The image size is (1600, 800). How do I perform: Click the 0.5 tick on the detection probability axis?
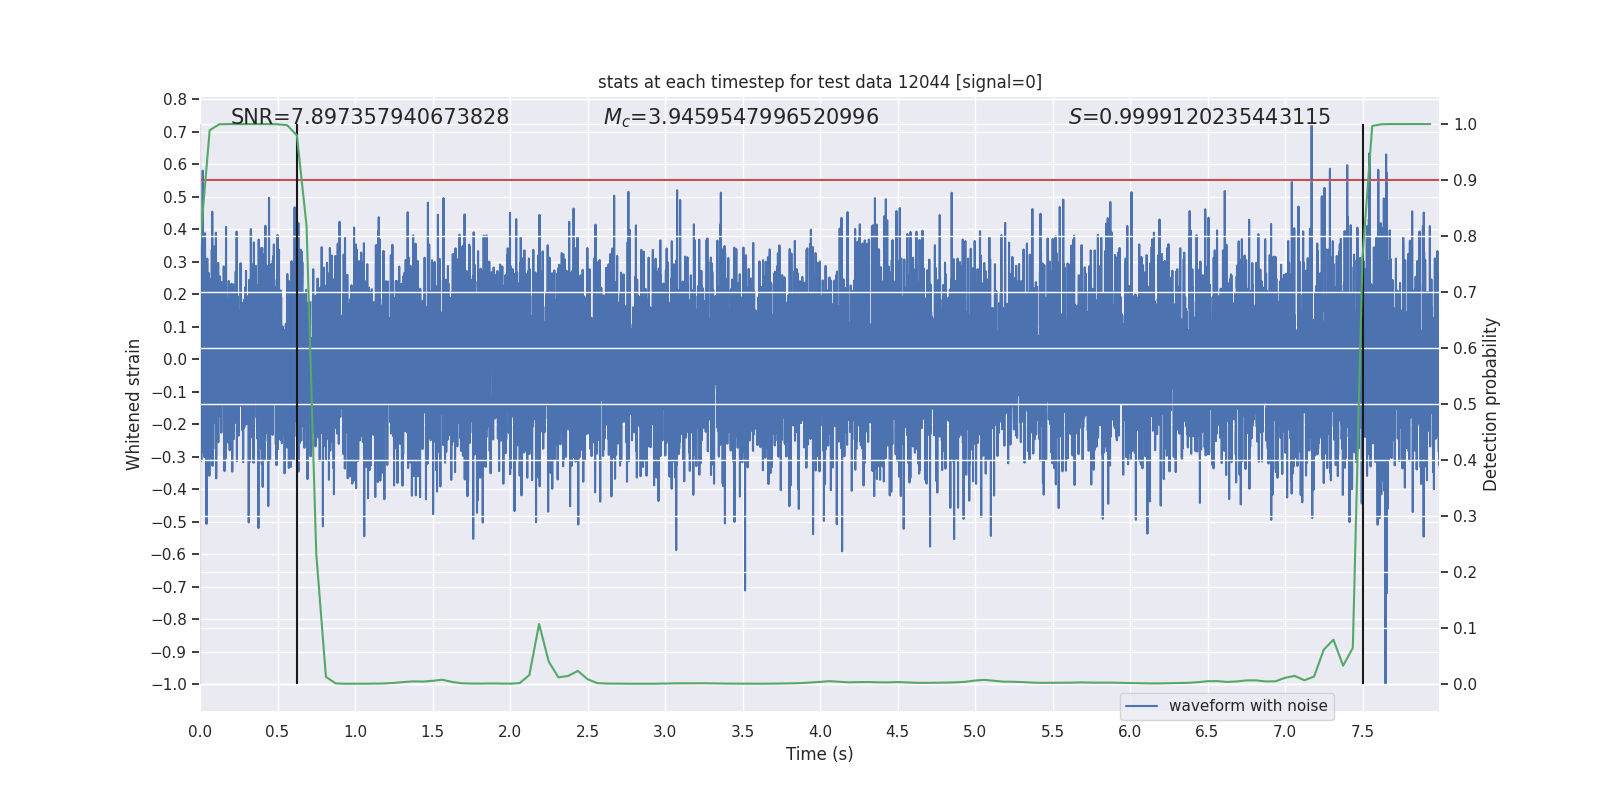1465,405
